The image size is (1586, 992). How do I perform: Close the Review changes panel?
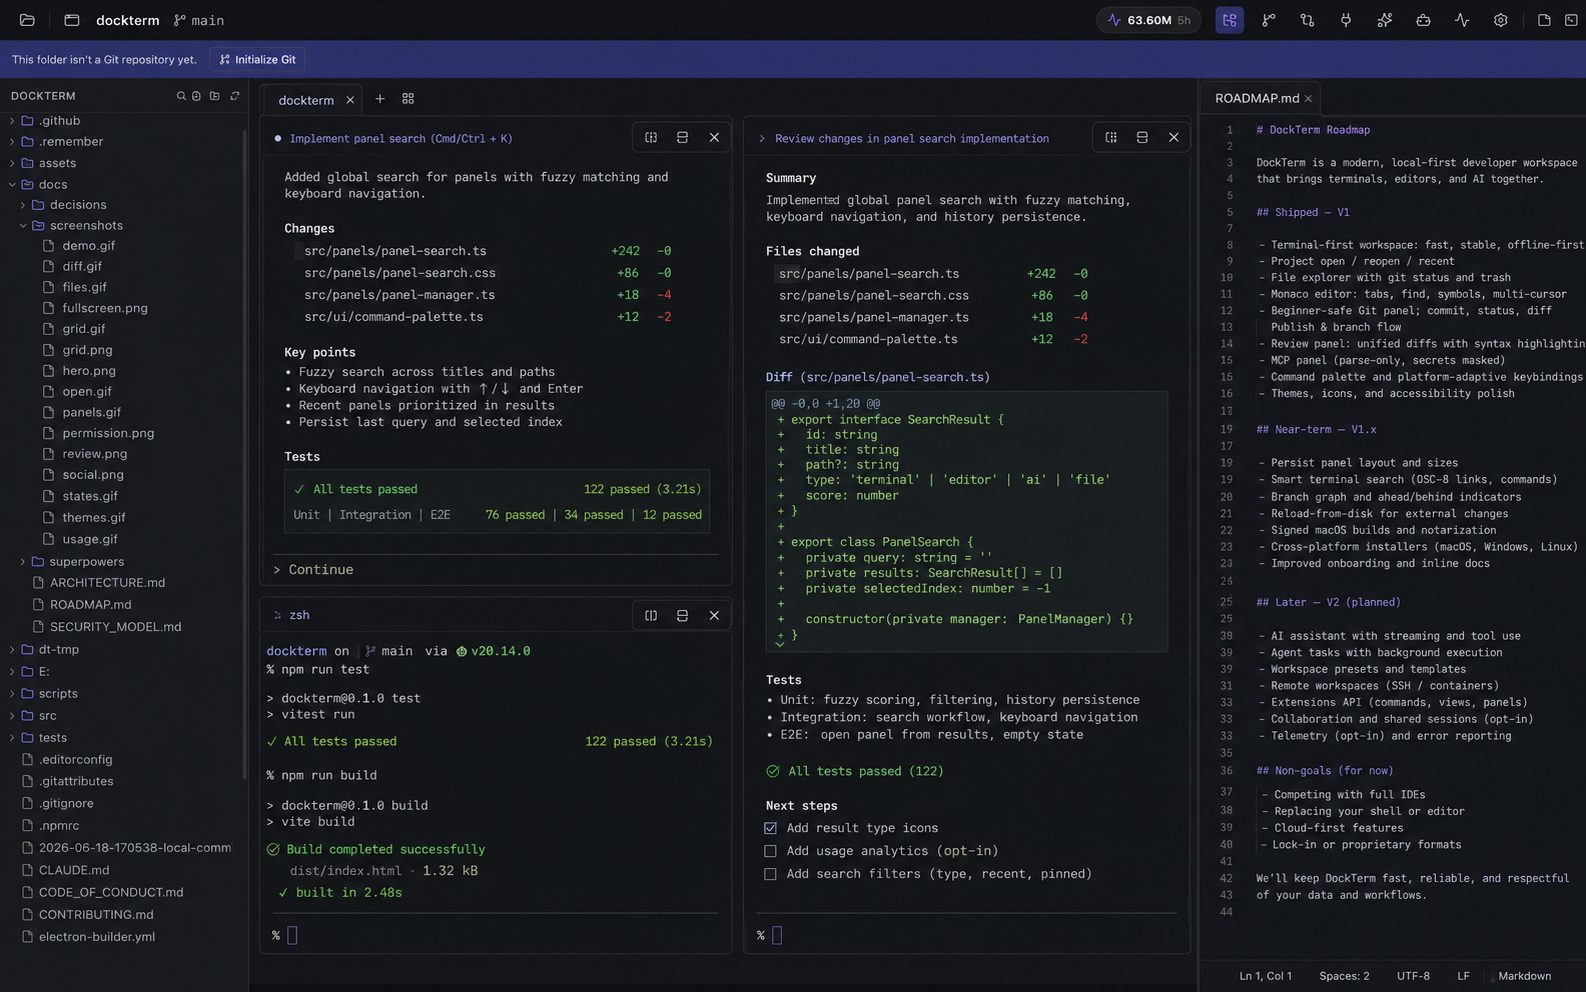(1174, 137)
